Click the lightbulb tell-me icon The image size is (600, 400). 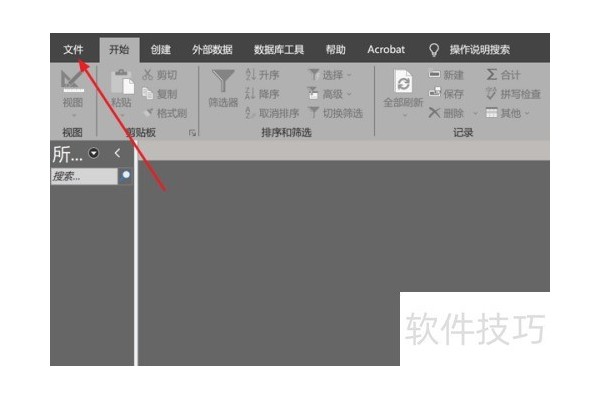434,50
